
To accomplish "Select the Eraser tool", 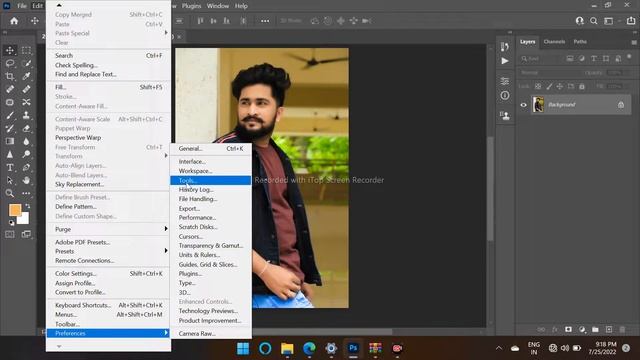I will click(x=26, y=129).
